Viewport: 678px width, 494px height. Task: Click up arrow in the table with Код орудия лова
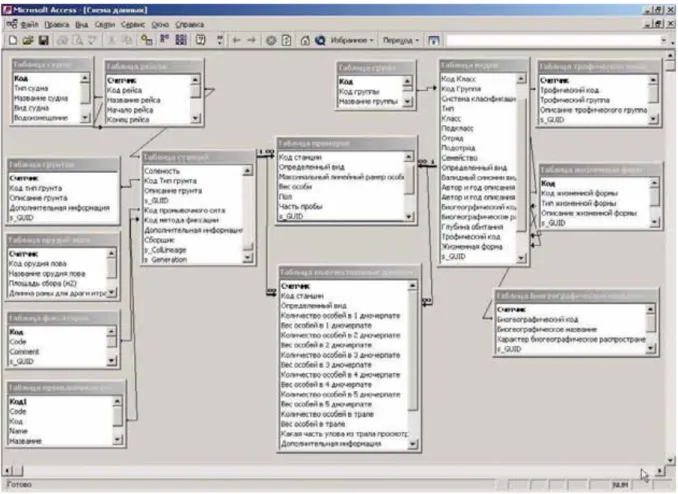[111, 253]
